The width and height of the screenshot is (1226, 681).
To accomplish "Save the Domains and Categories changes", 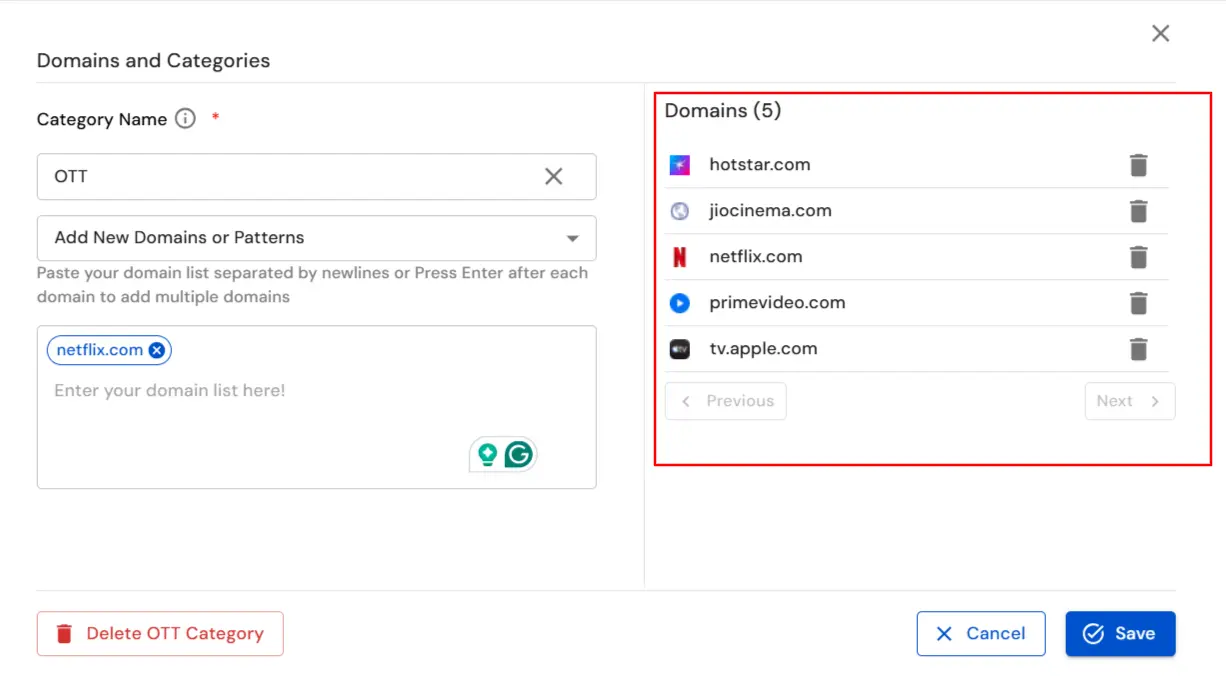I will 1120,633.
